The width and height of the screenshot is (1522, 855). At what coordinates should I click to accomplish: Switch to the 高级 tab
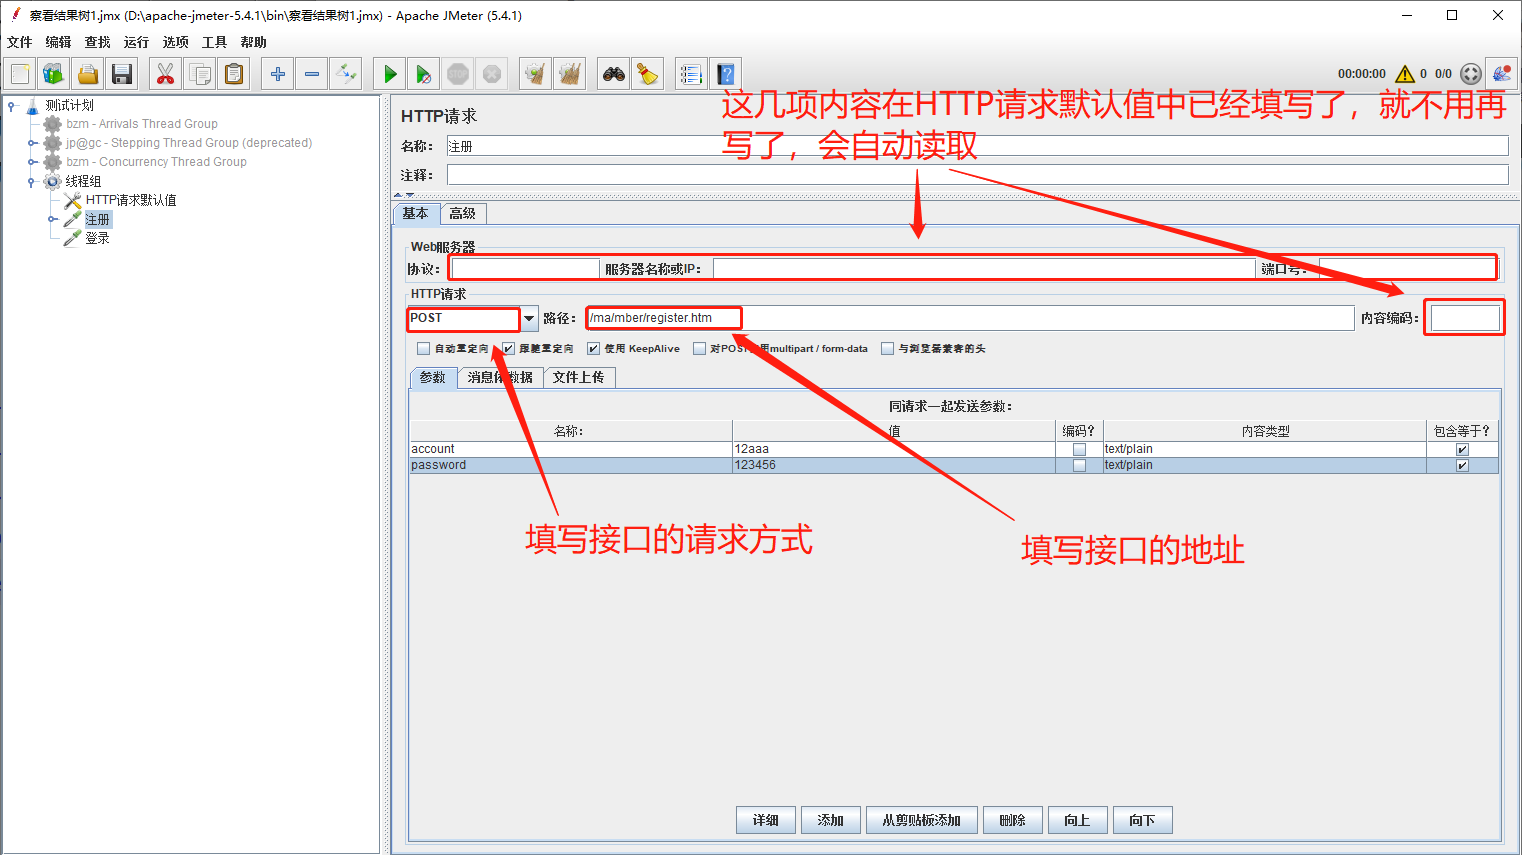coord(463,213)
